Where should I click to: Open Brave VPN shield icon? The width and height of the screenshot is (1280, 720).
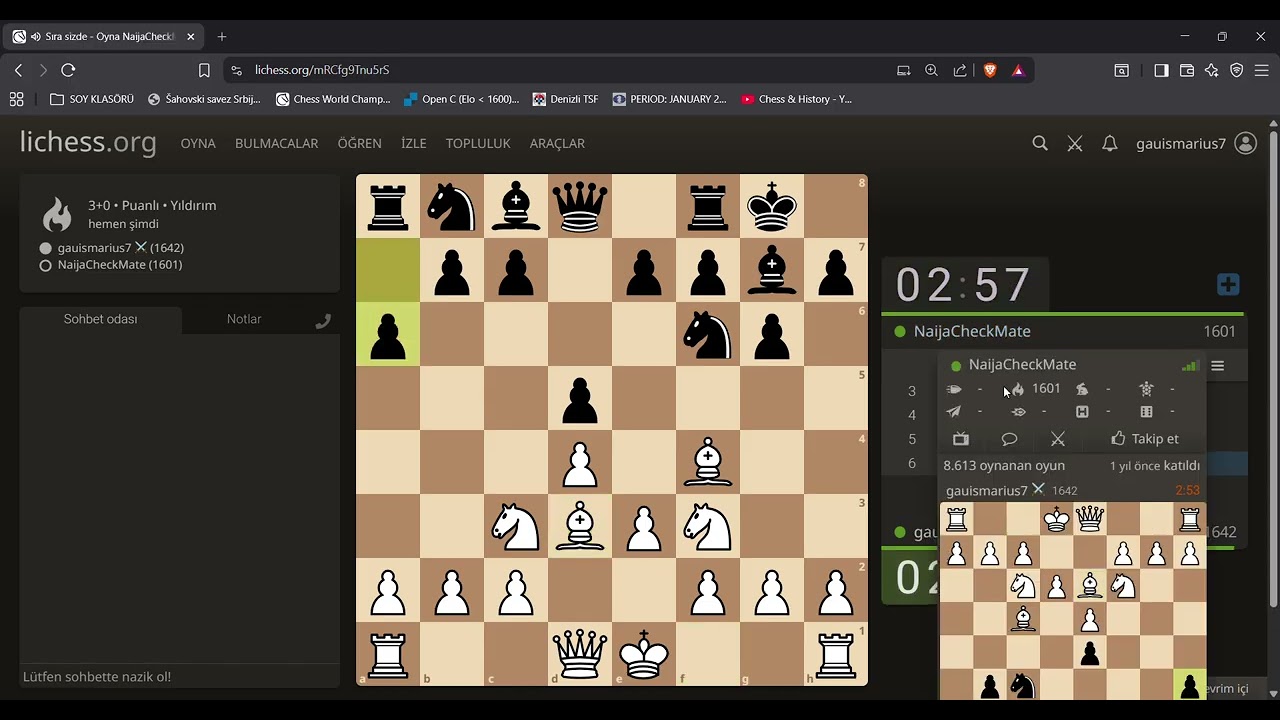pos(1237,70)
